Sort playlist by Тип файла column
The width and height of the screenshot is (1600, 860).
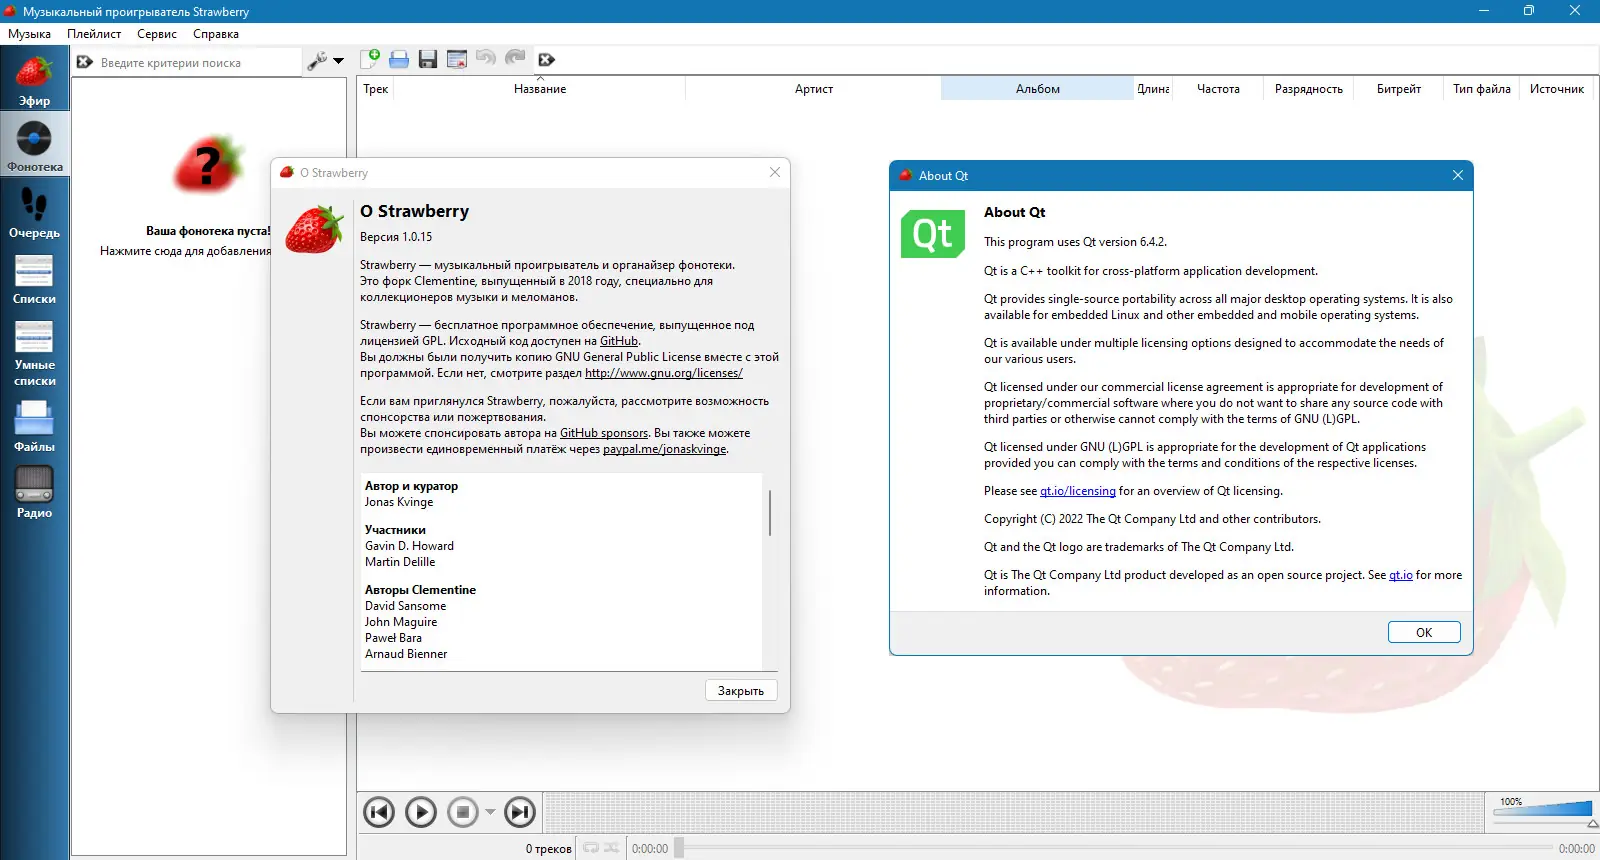[x=1482, y=89]
